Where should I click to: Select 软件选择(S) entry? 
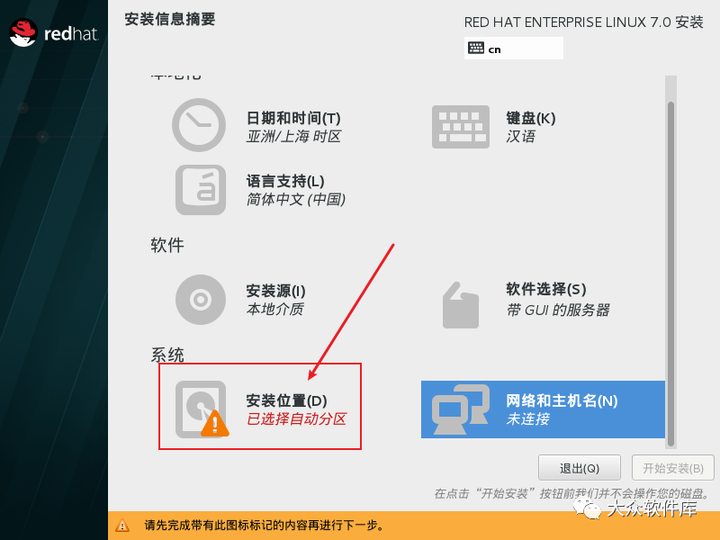pyautogui.click(x=557, y=299)
